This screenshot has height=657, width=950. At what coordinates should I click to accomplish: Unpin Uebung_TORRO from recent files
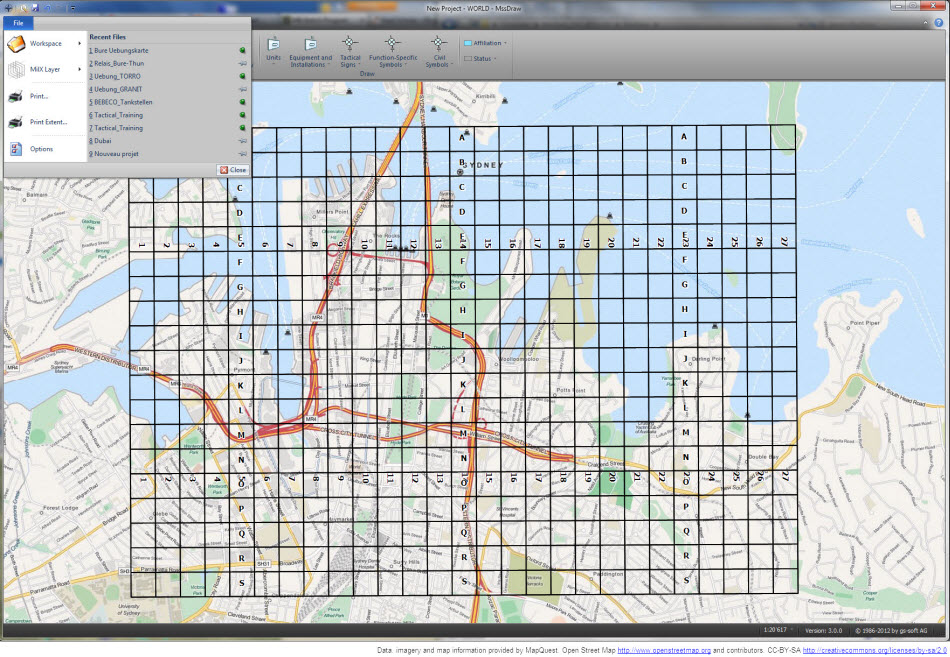coord(242,75)
